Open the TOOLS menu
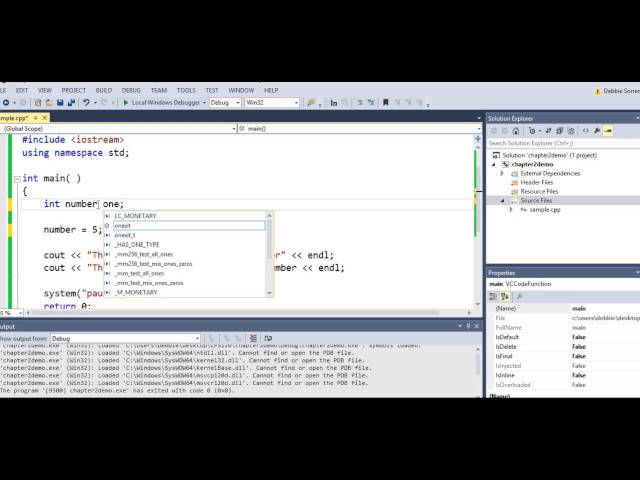Viewport: 640px width, 480px height. [x=186, y=90]
